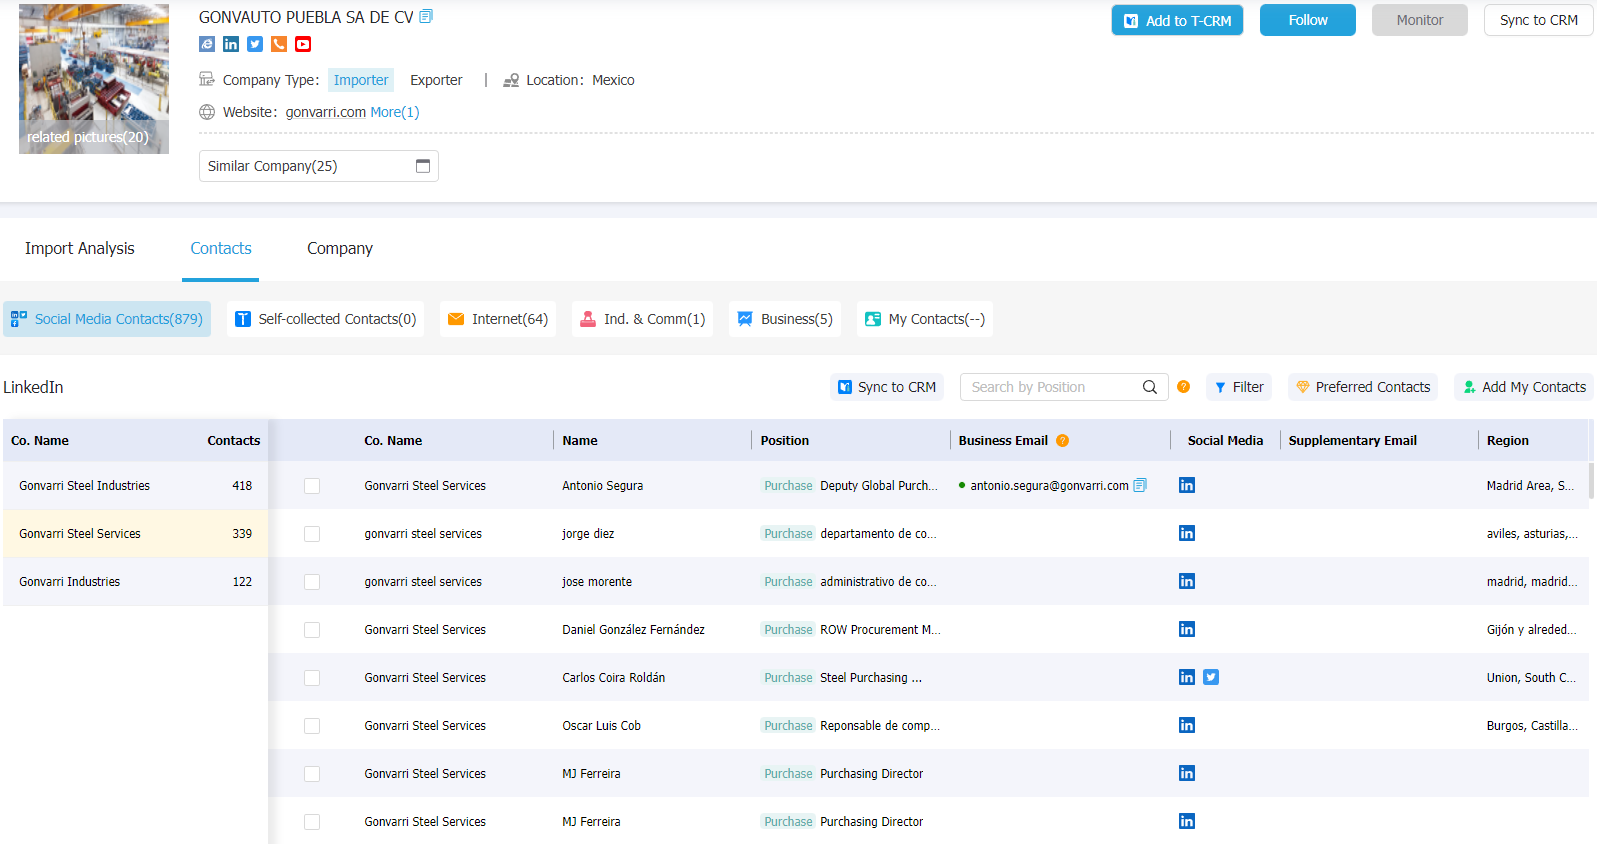Click the Follow button
Image resolution: width=1597 pixels, height=844 pixels.
coord(1308,20)
